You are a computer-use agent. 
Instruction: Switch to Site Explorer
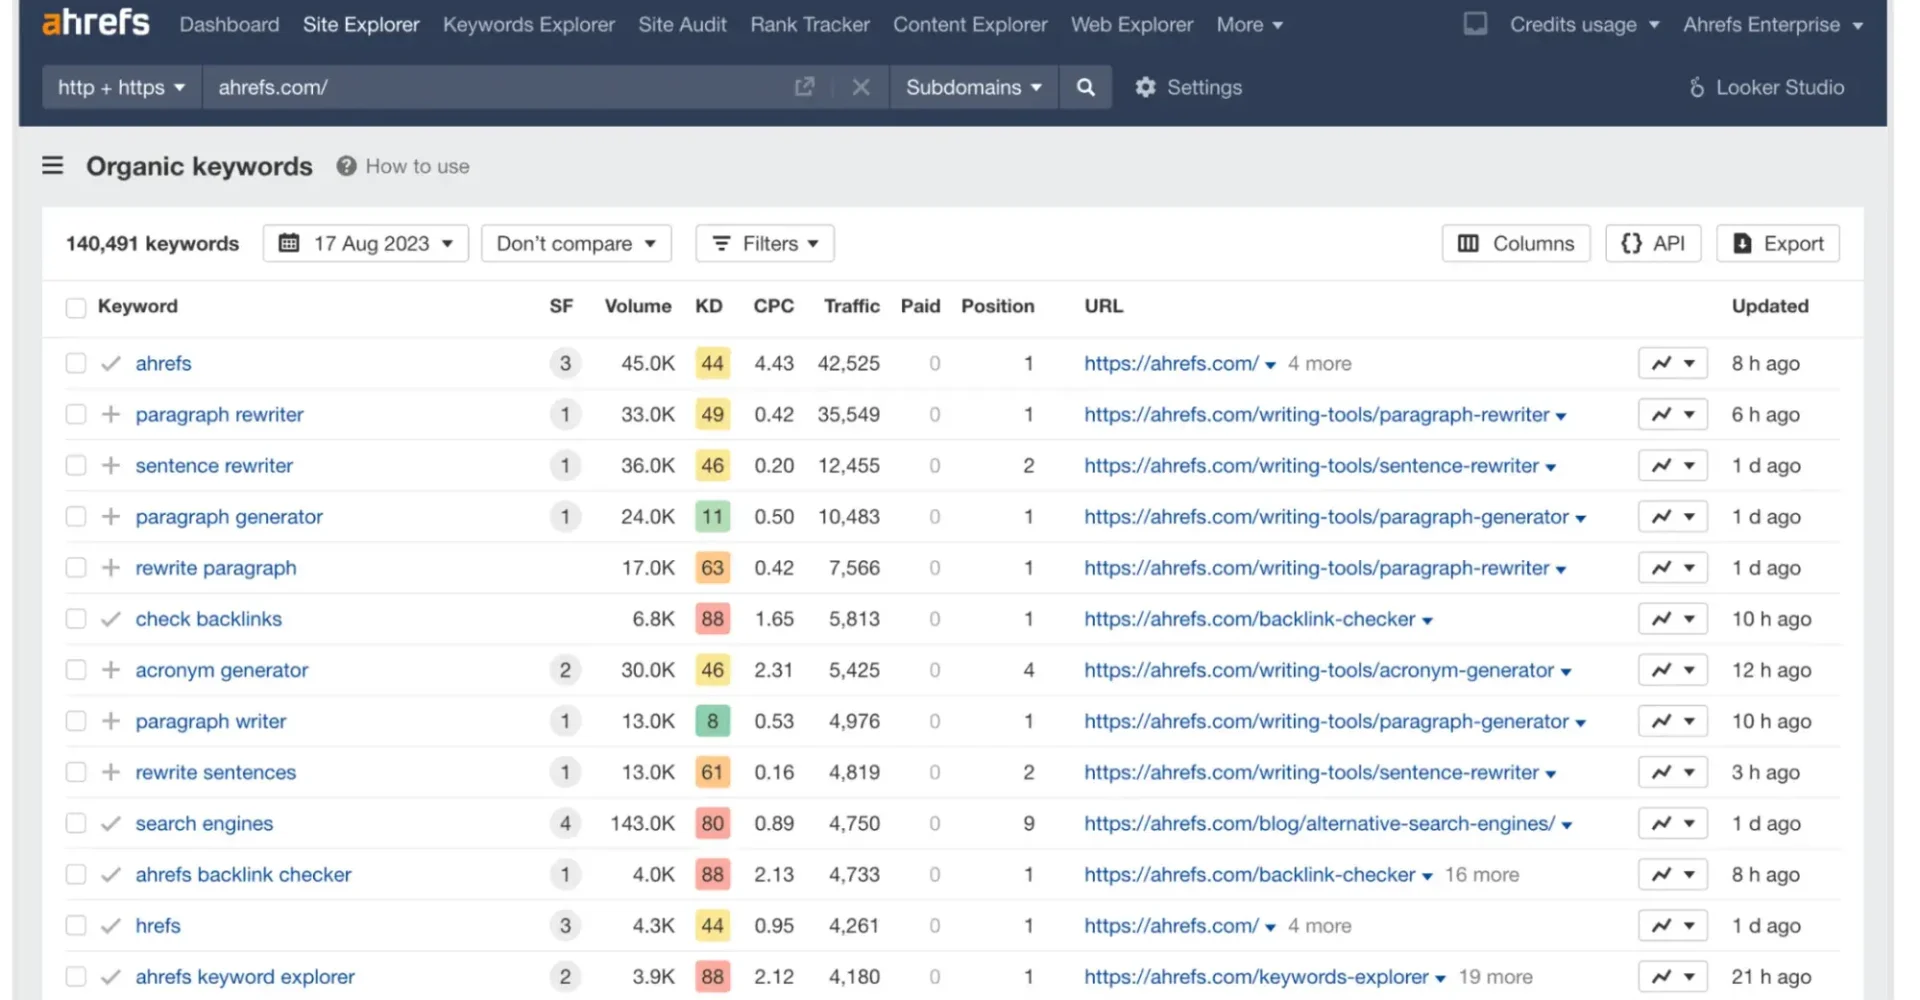click(x=361, y=24)
